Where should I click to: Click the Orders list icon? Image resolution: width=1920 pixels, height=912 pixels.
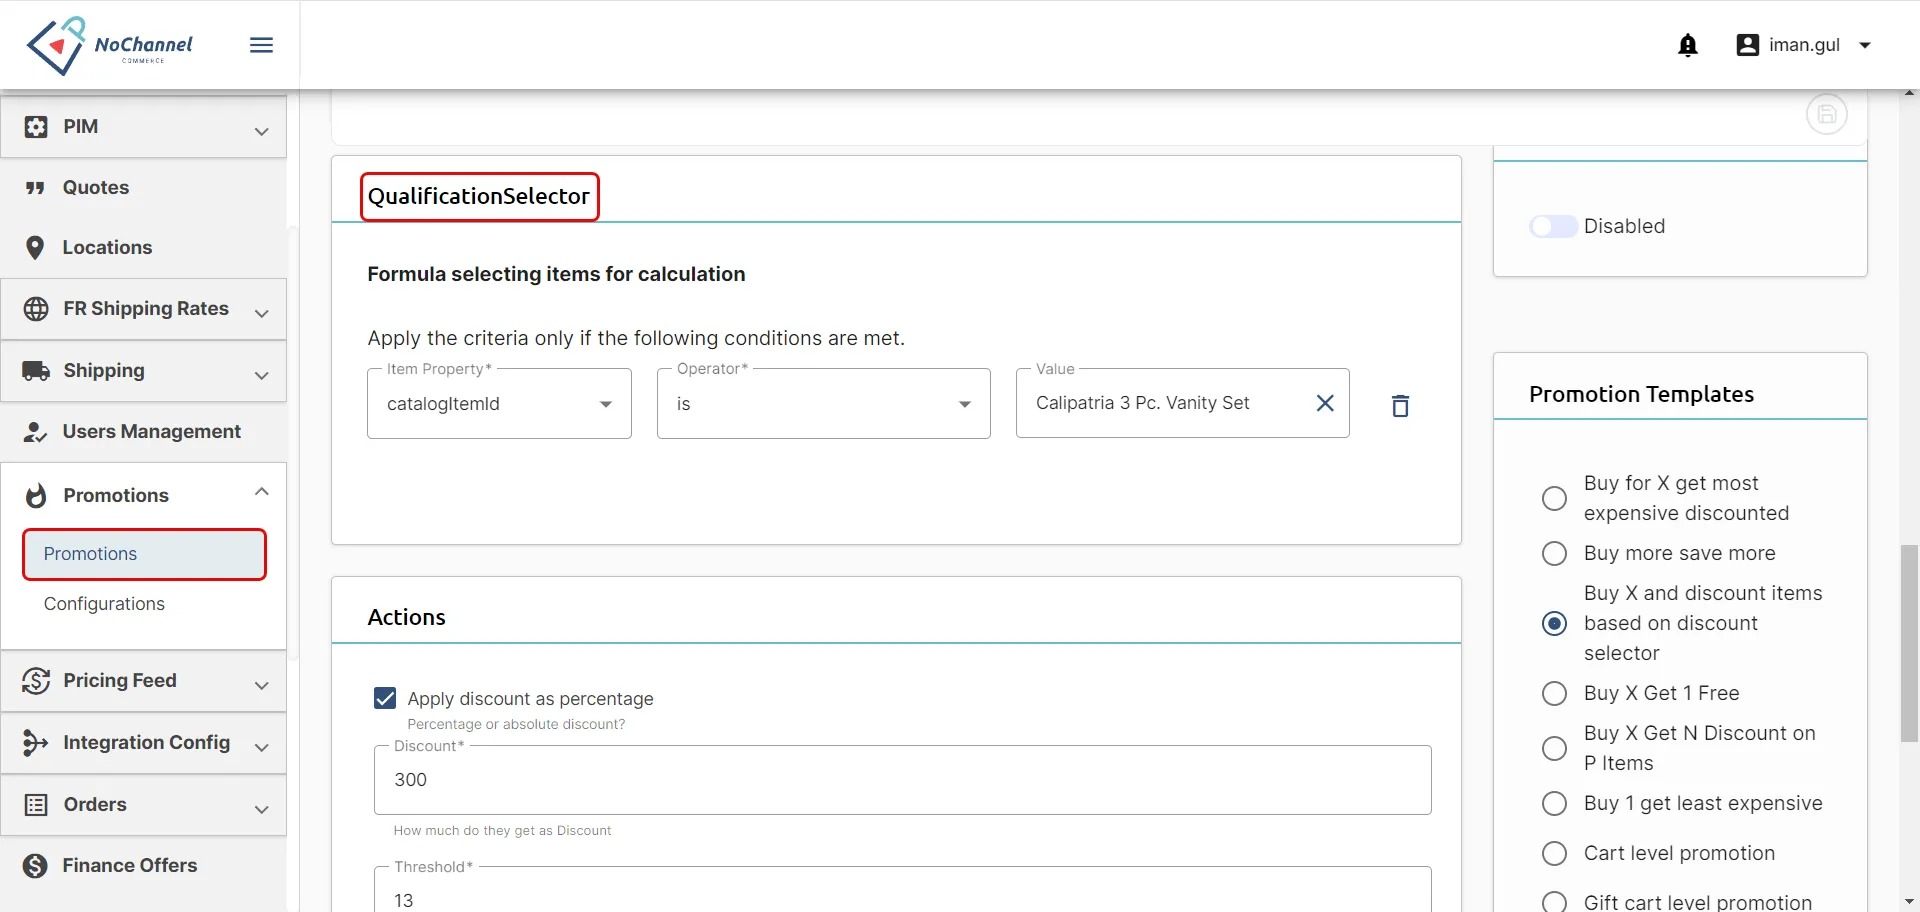pyautogui.click(x=36, y=805)
